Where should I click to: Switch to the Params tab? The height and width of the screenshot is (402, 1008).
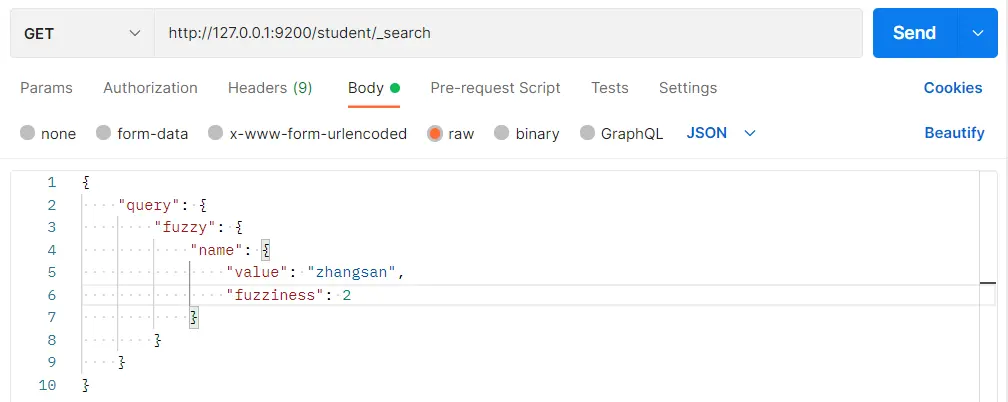[46, 88]
